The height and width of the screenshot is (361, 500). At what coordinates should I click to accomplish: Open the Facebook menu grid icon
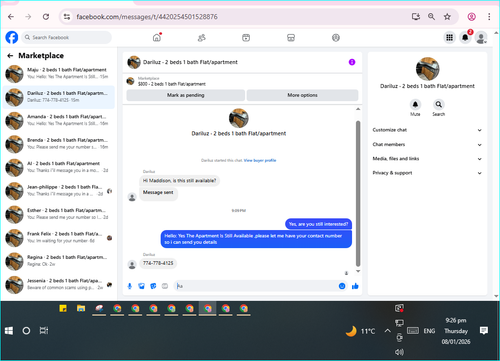tap(450, 37)
